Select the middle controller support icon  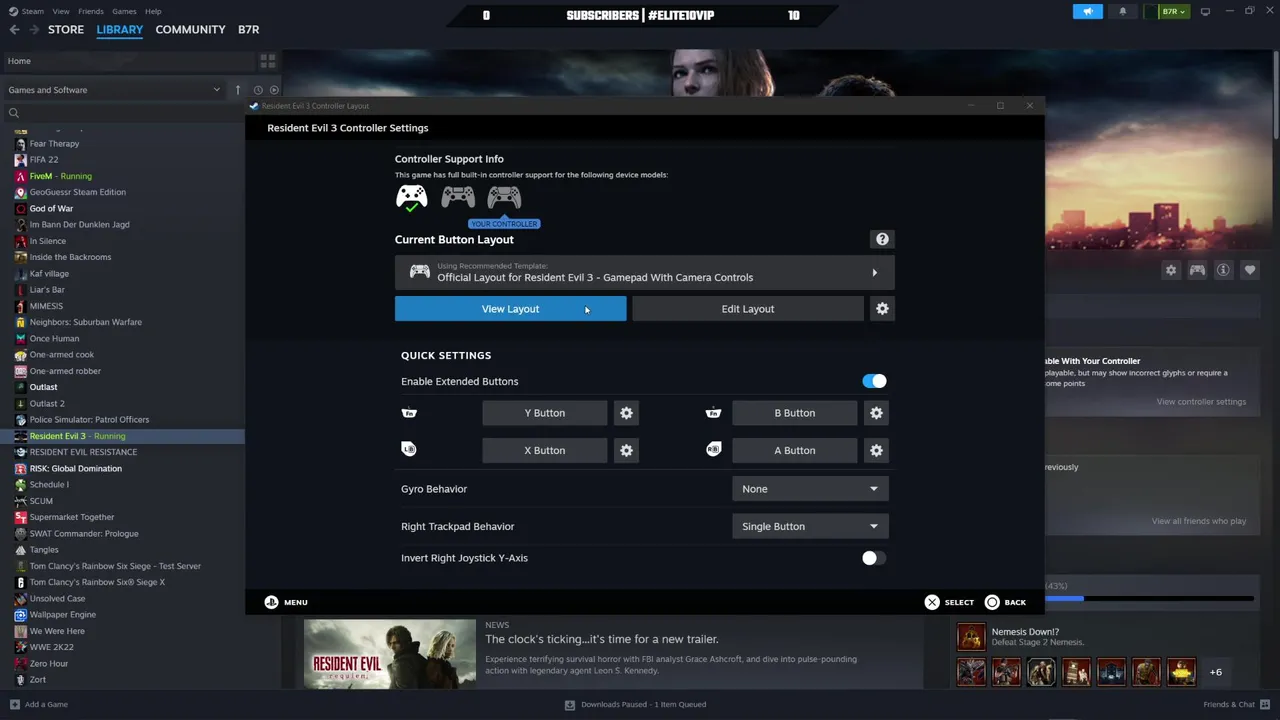pos(458,196)
